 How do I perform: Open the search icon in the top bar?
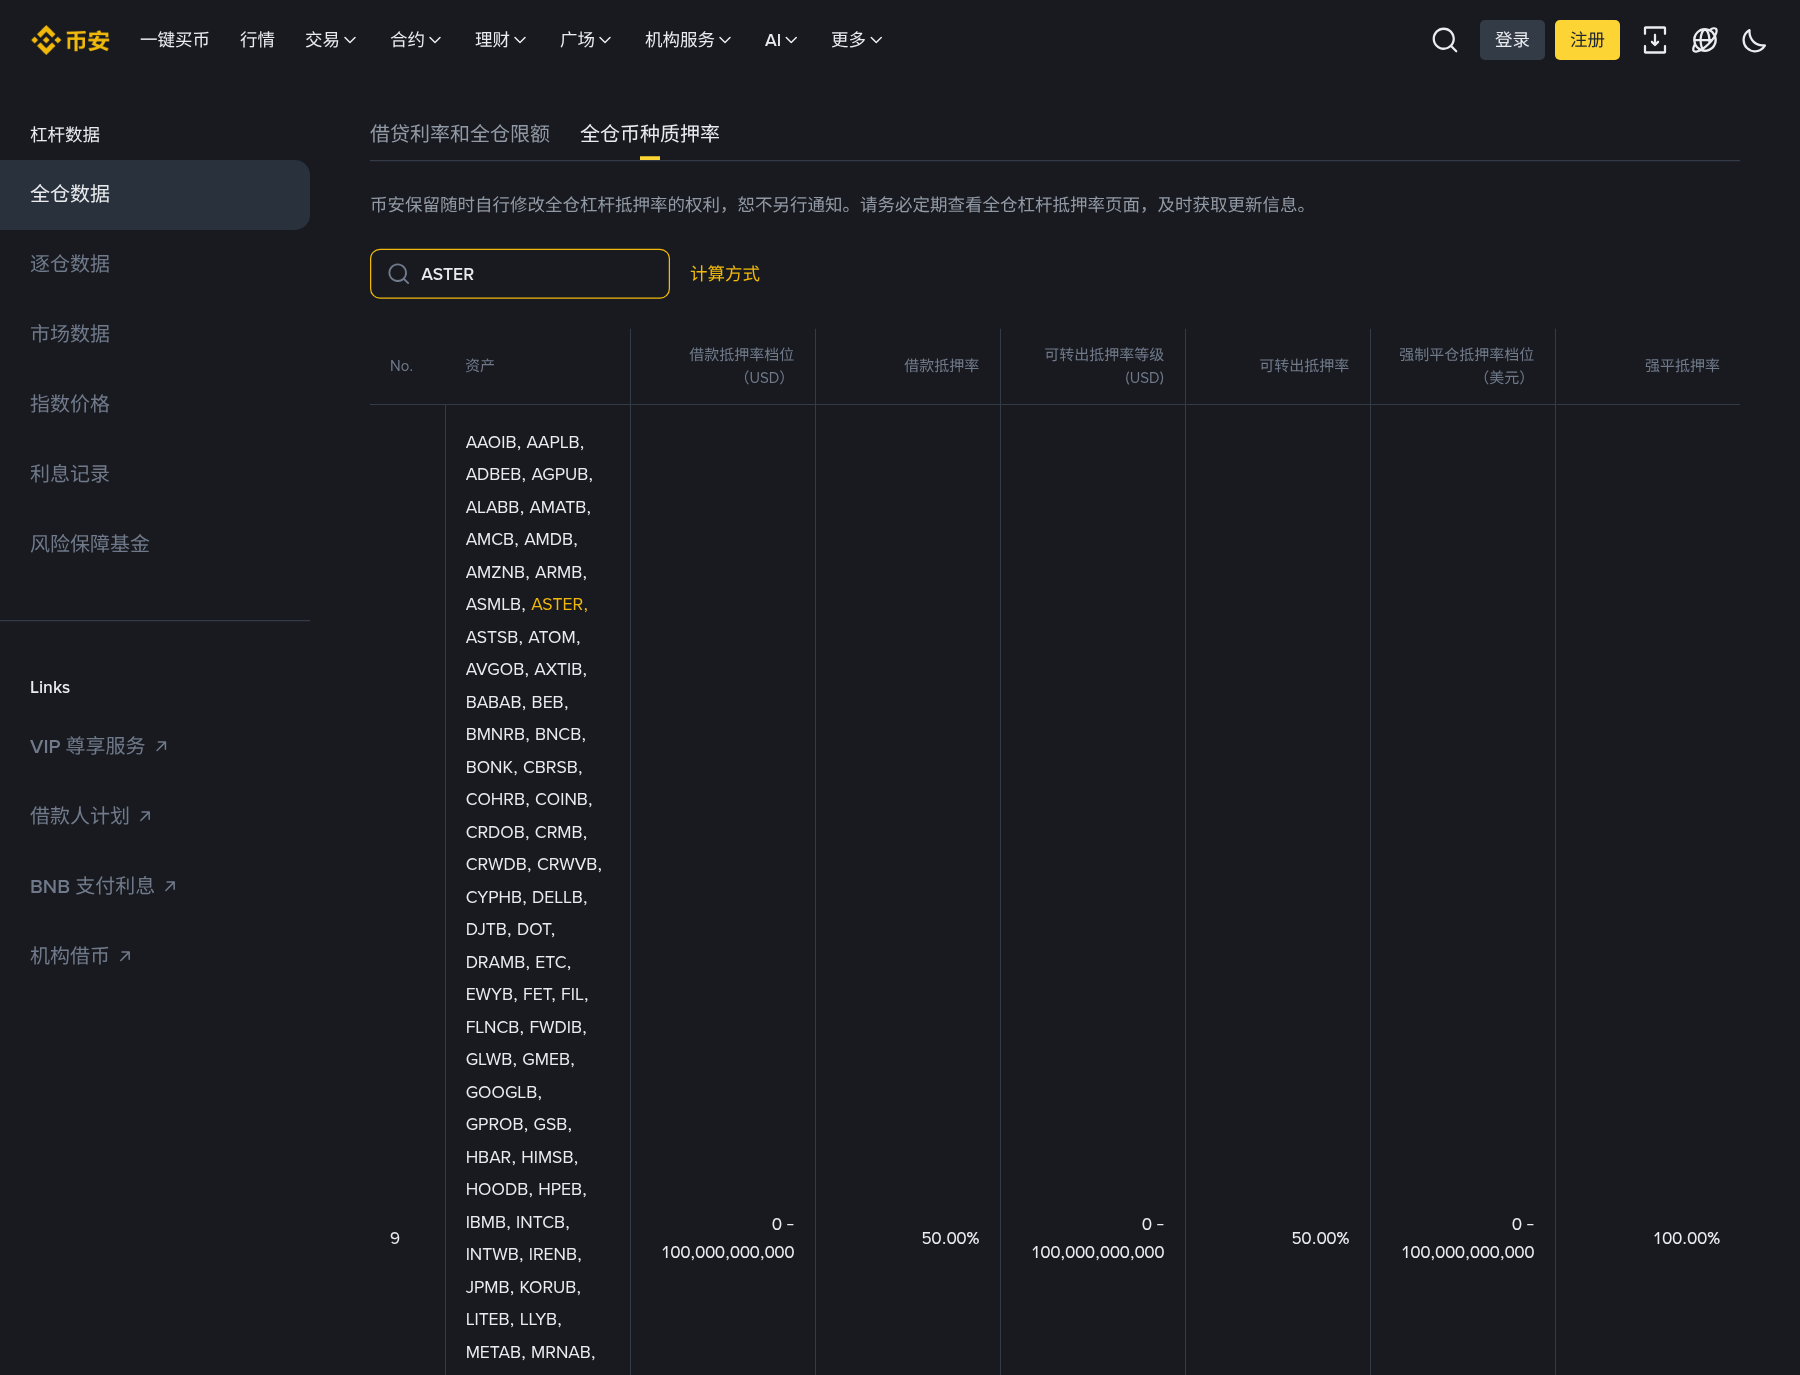[x=1444, y=40]
